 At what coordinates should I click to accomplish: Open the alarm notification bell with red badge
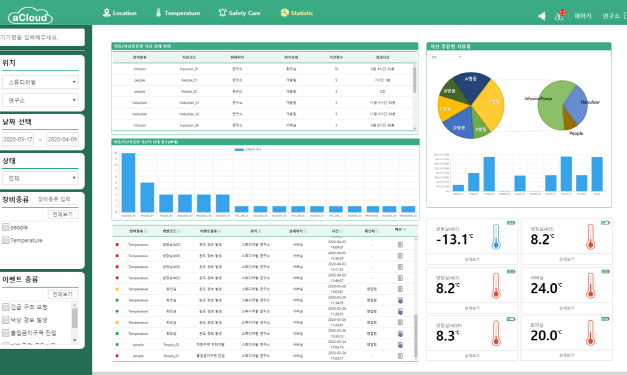559,15
